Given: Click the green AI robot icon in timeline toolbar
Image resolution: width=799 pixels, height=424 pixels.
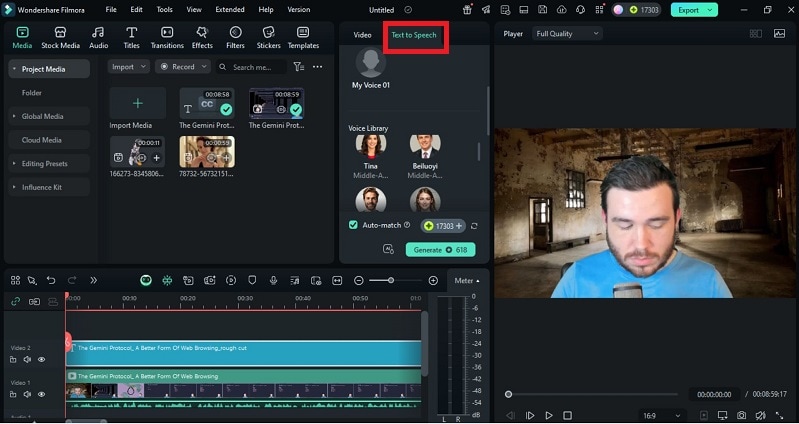Looking at the screenshot, I should click(146, 280).
